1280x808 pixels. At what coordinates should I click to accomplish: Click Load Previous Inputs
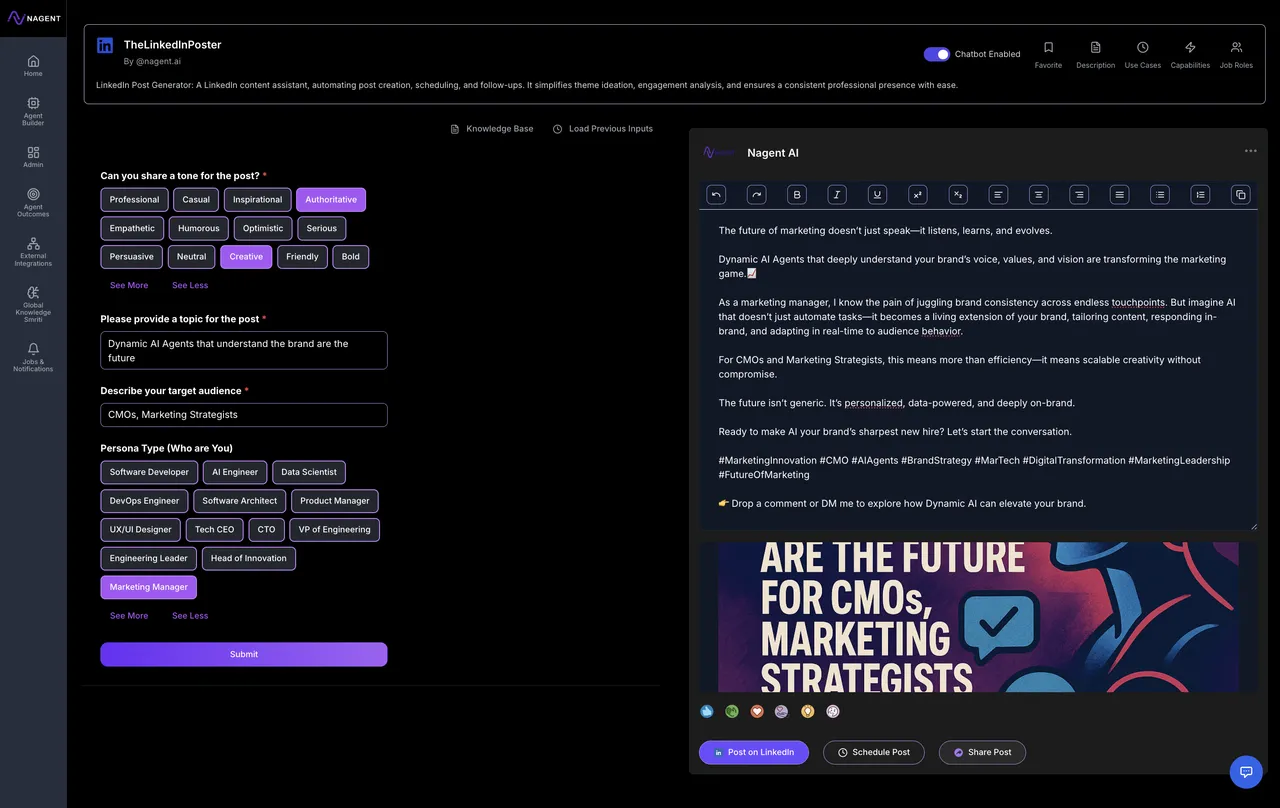[x=603, y=129]
